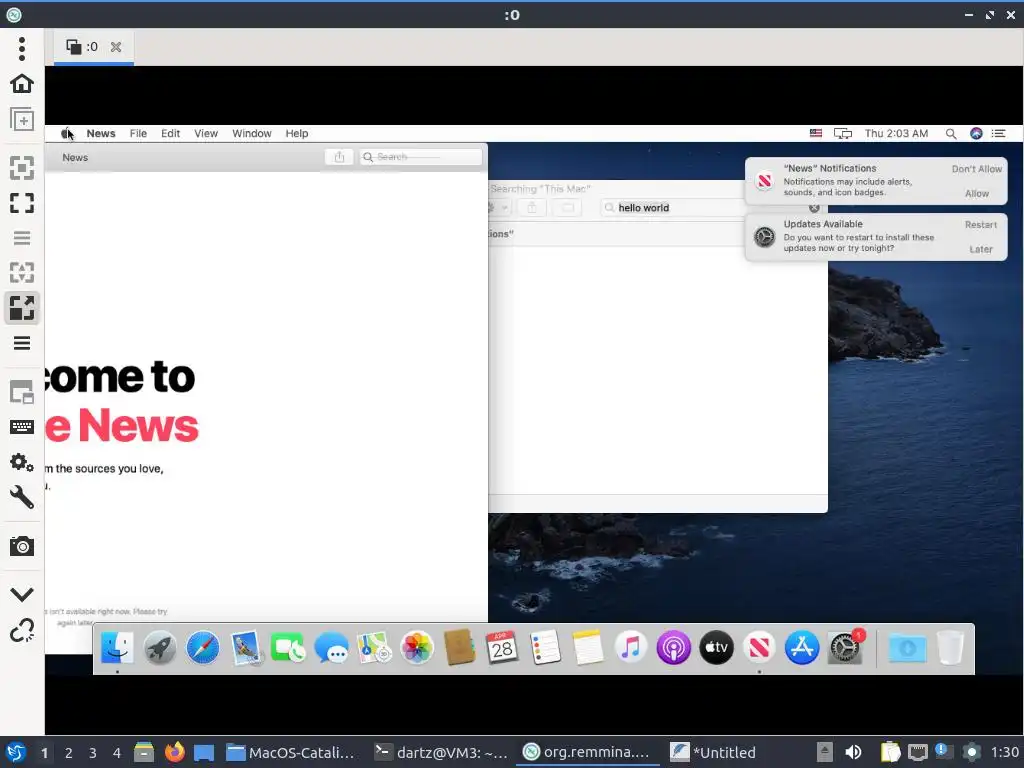Open Trash in the Dock

[950, 647]
